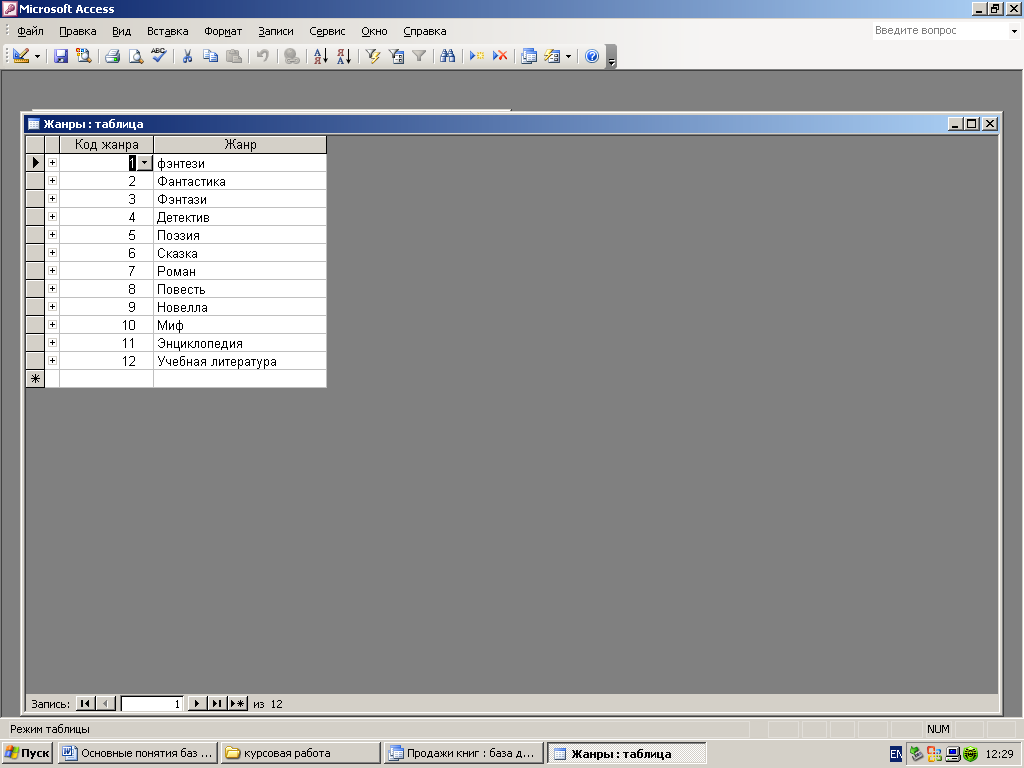Image resolution: width=1024 pixels, height=768 pixels.
Task: Click the Новелла cell
Action: 240,307
